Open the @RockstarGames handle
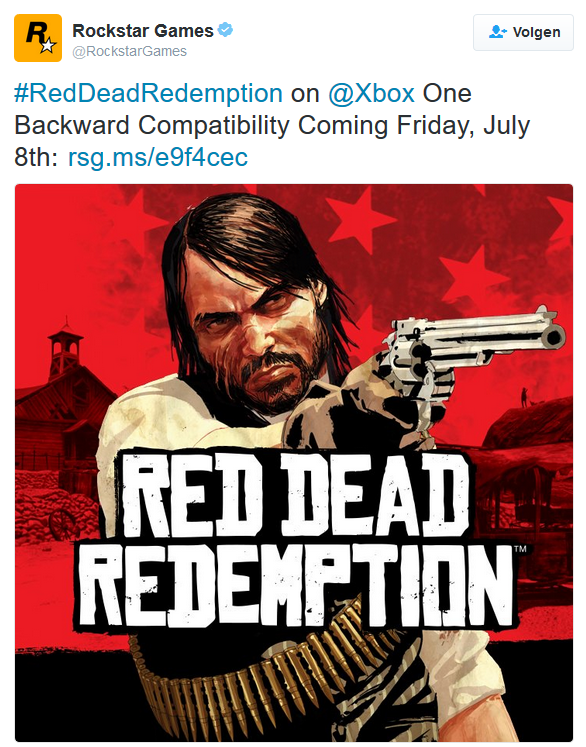 (x=129, y=51)
